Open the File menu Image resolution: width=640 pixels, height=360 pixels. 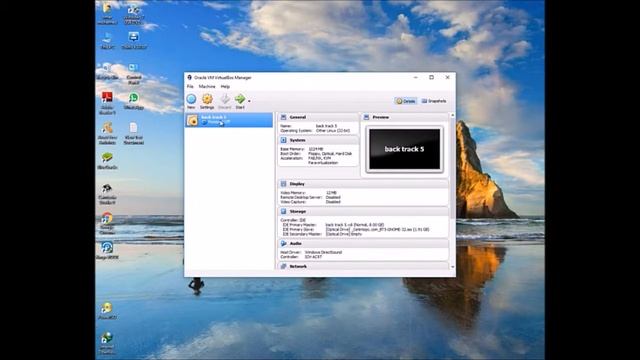tap(190, 87)
